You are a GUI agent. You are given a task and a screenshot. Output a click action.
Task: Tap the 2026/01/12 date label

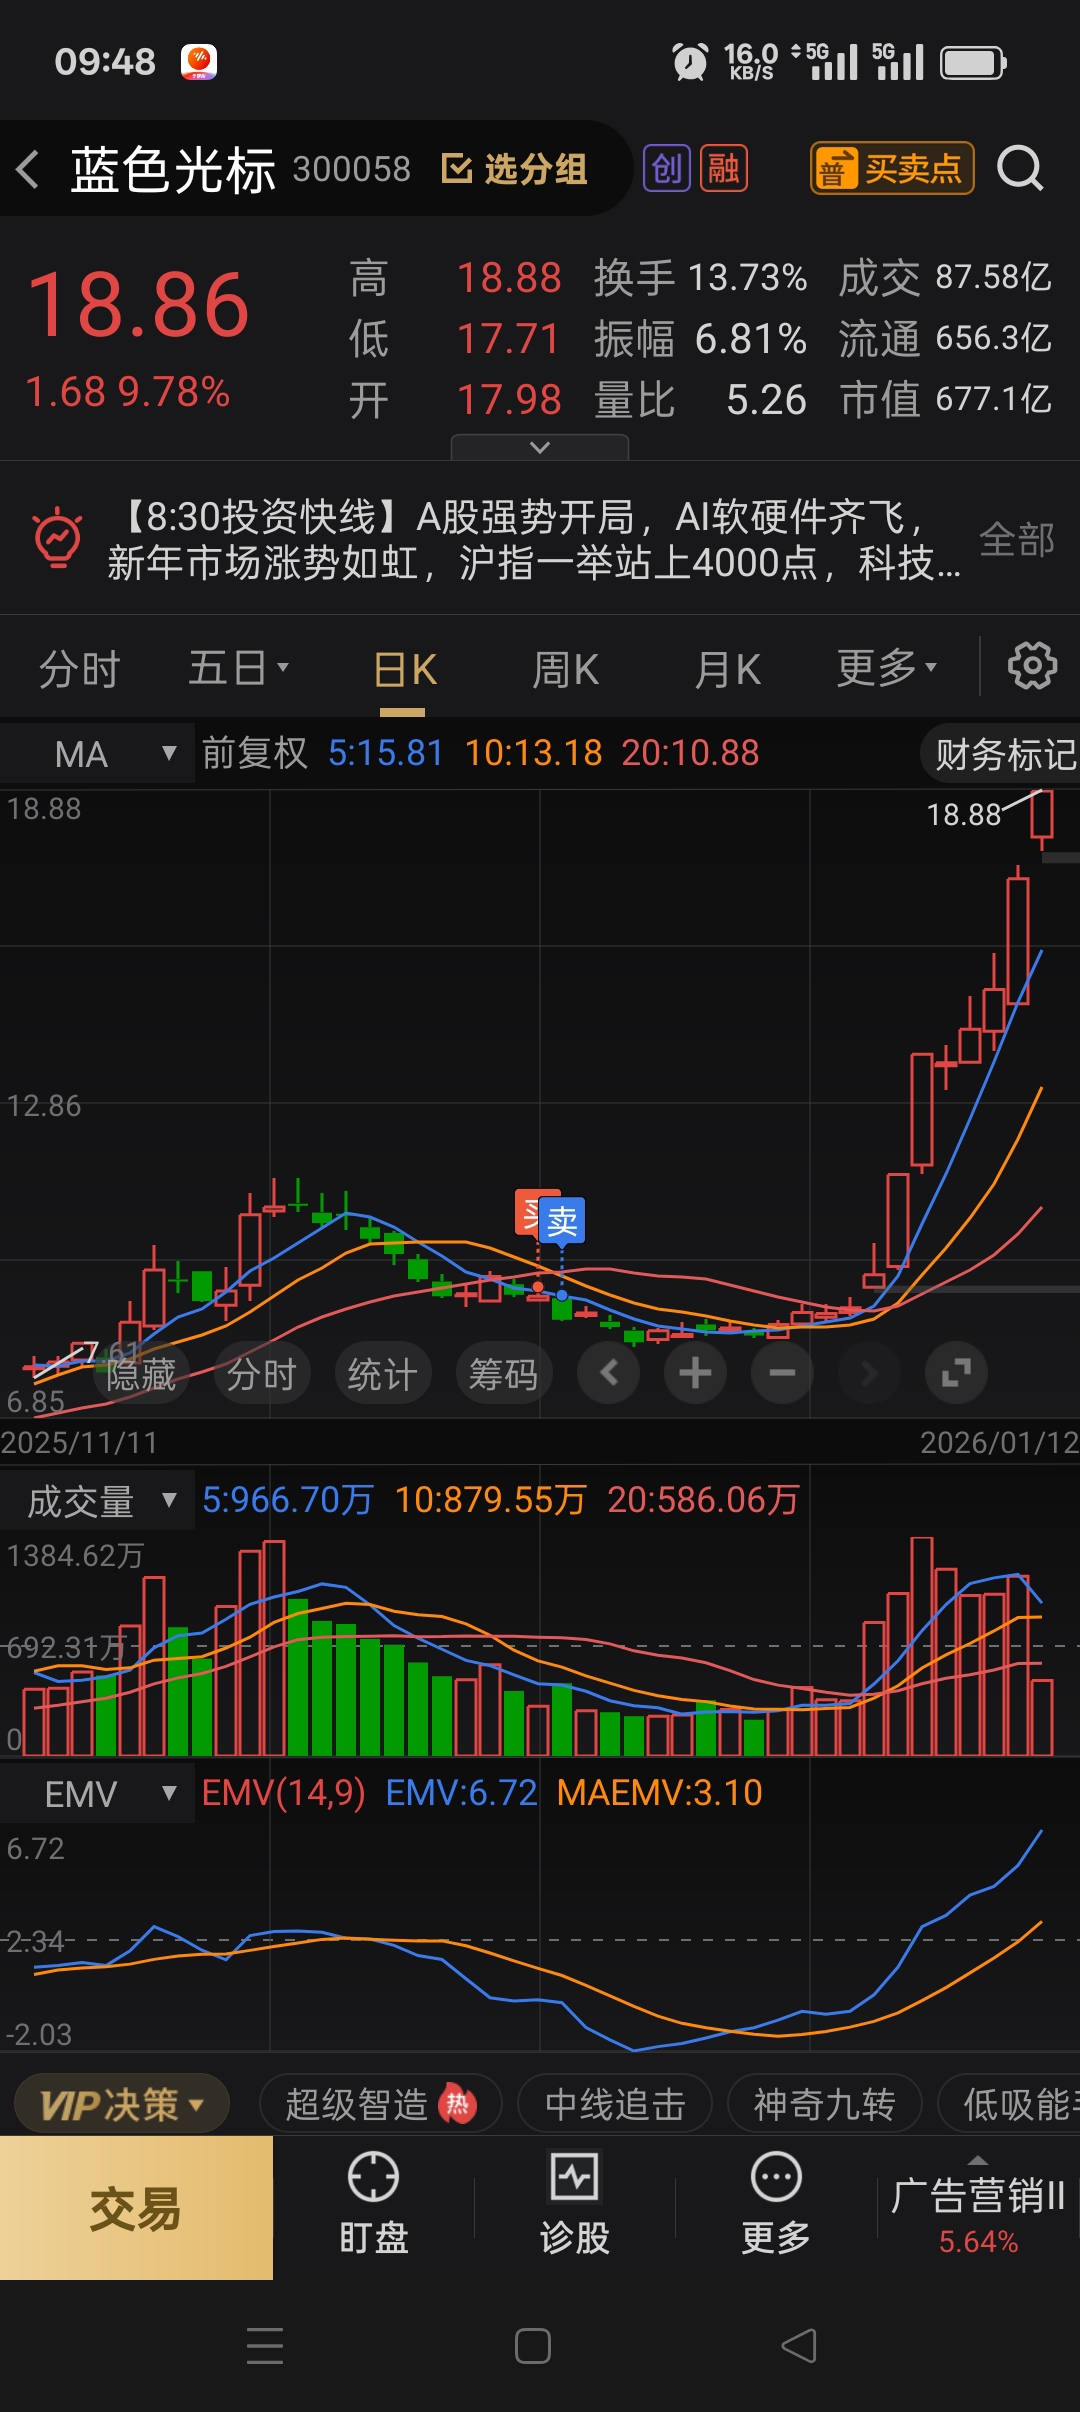(998, 1442)
